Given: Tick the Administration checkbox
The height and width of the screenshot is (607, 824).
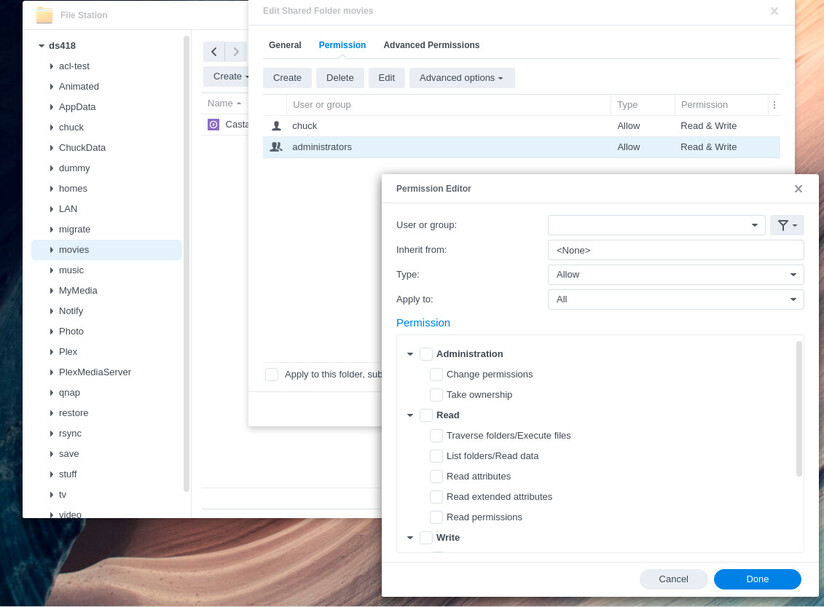Looking at the screenshot, I should click(x=426, y=354).
